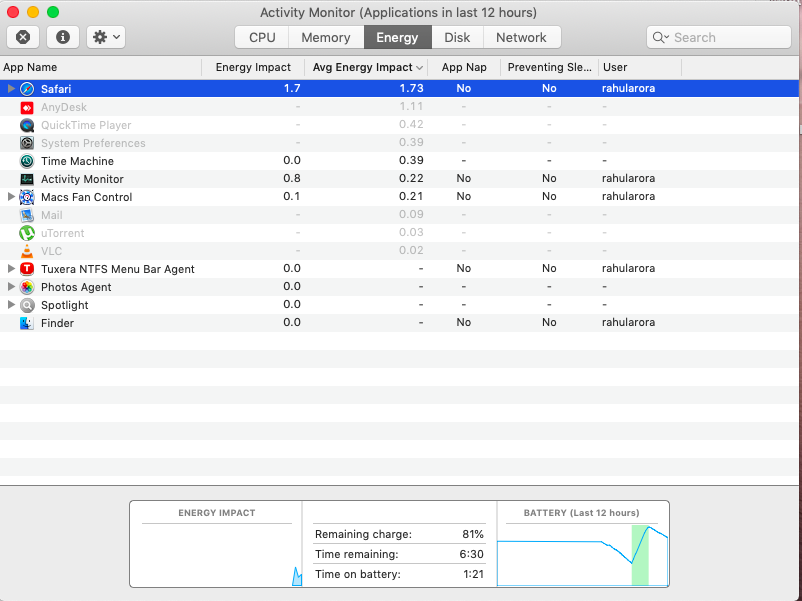
Task: Click the Energy Impact graph area
Action: [x=217, y=555]
